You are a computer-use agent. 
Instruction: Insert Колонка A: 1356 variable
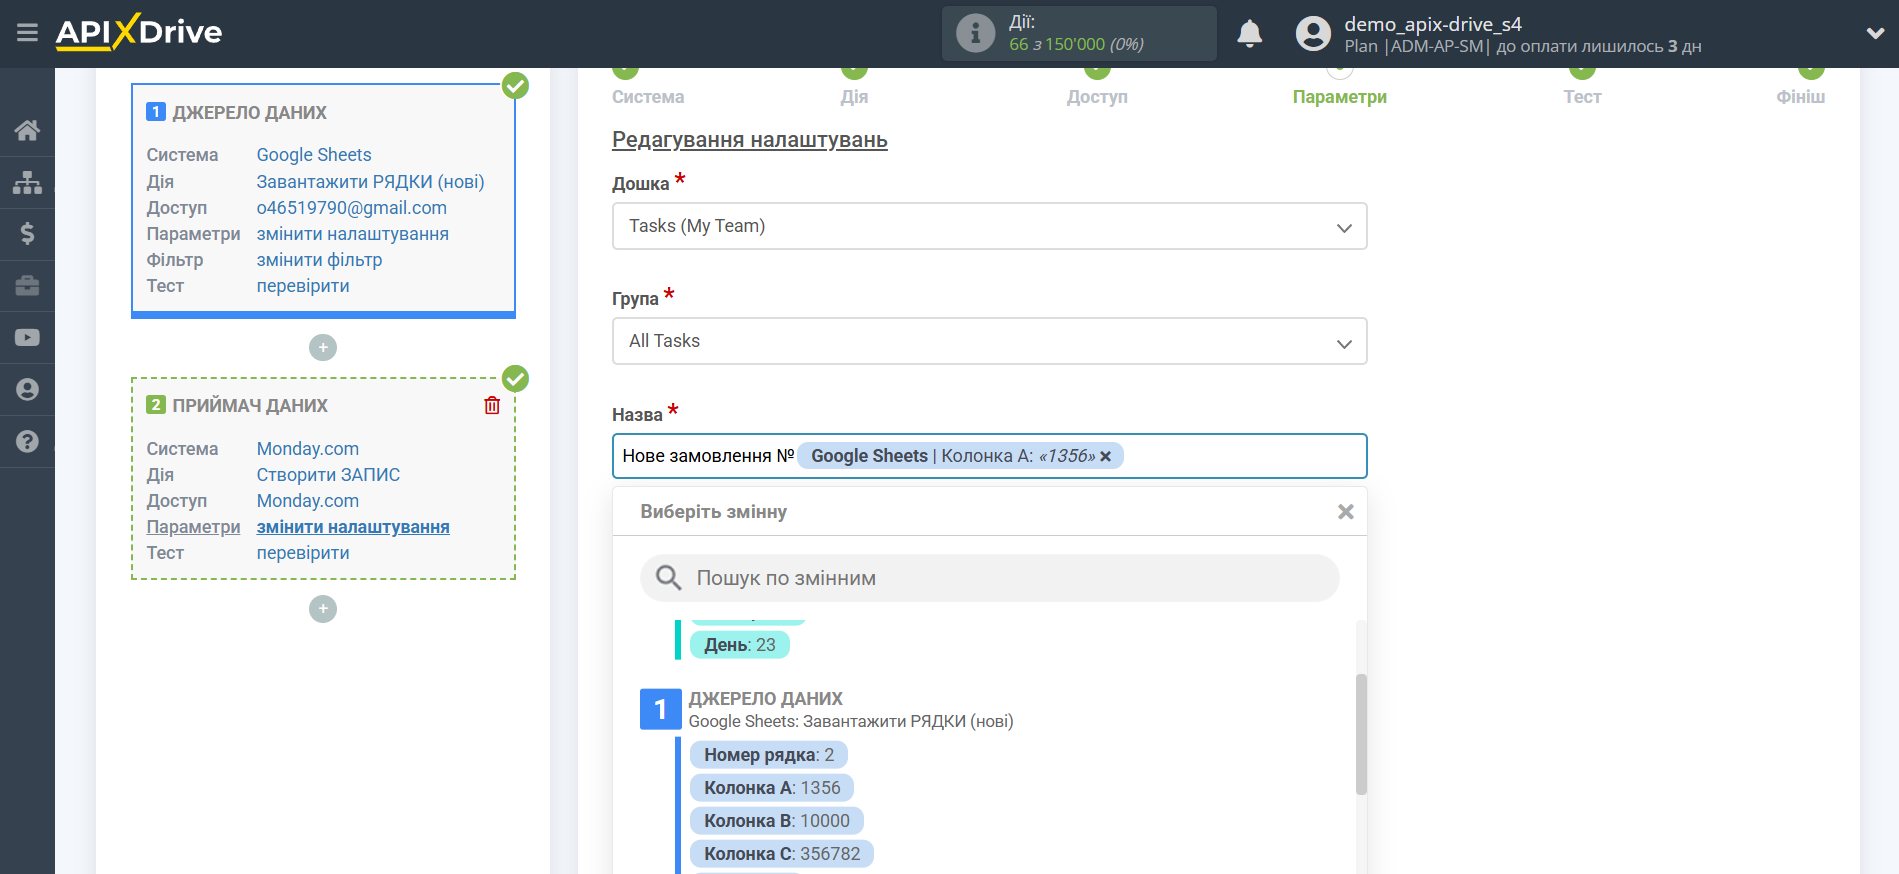(x=772, y=788)
